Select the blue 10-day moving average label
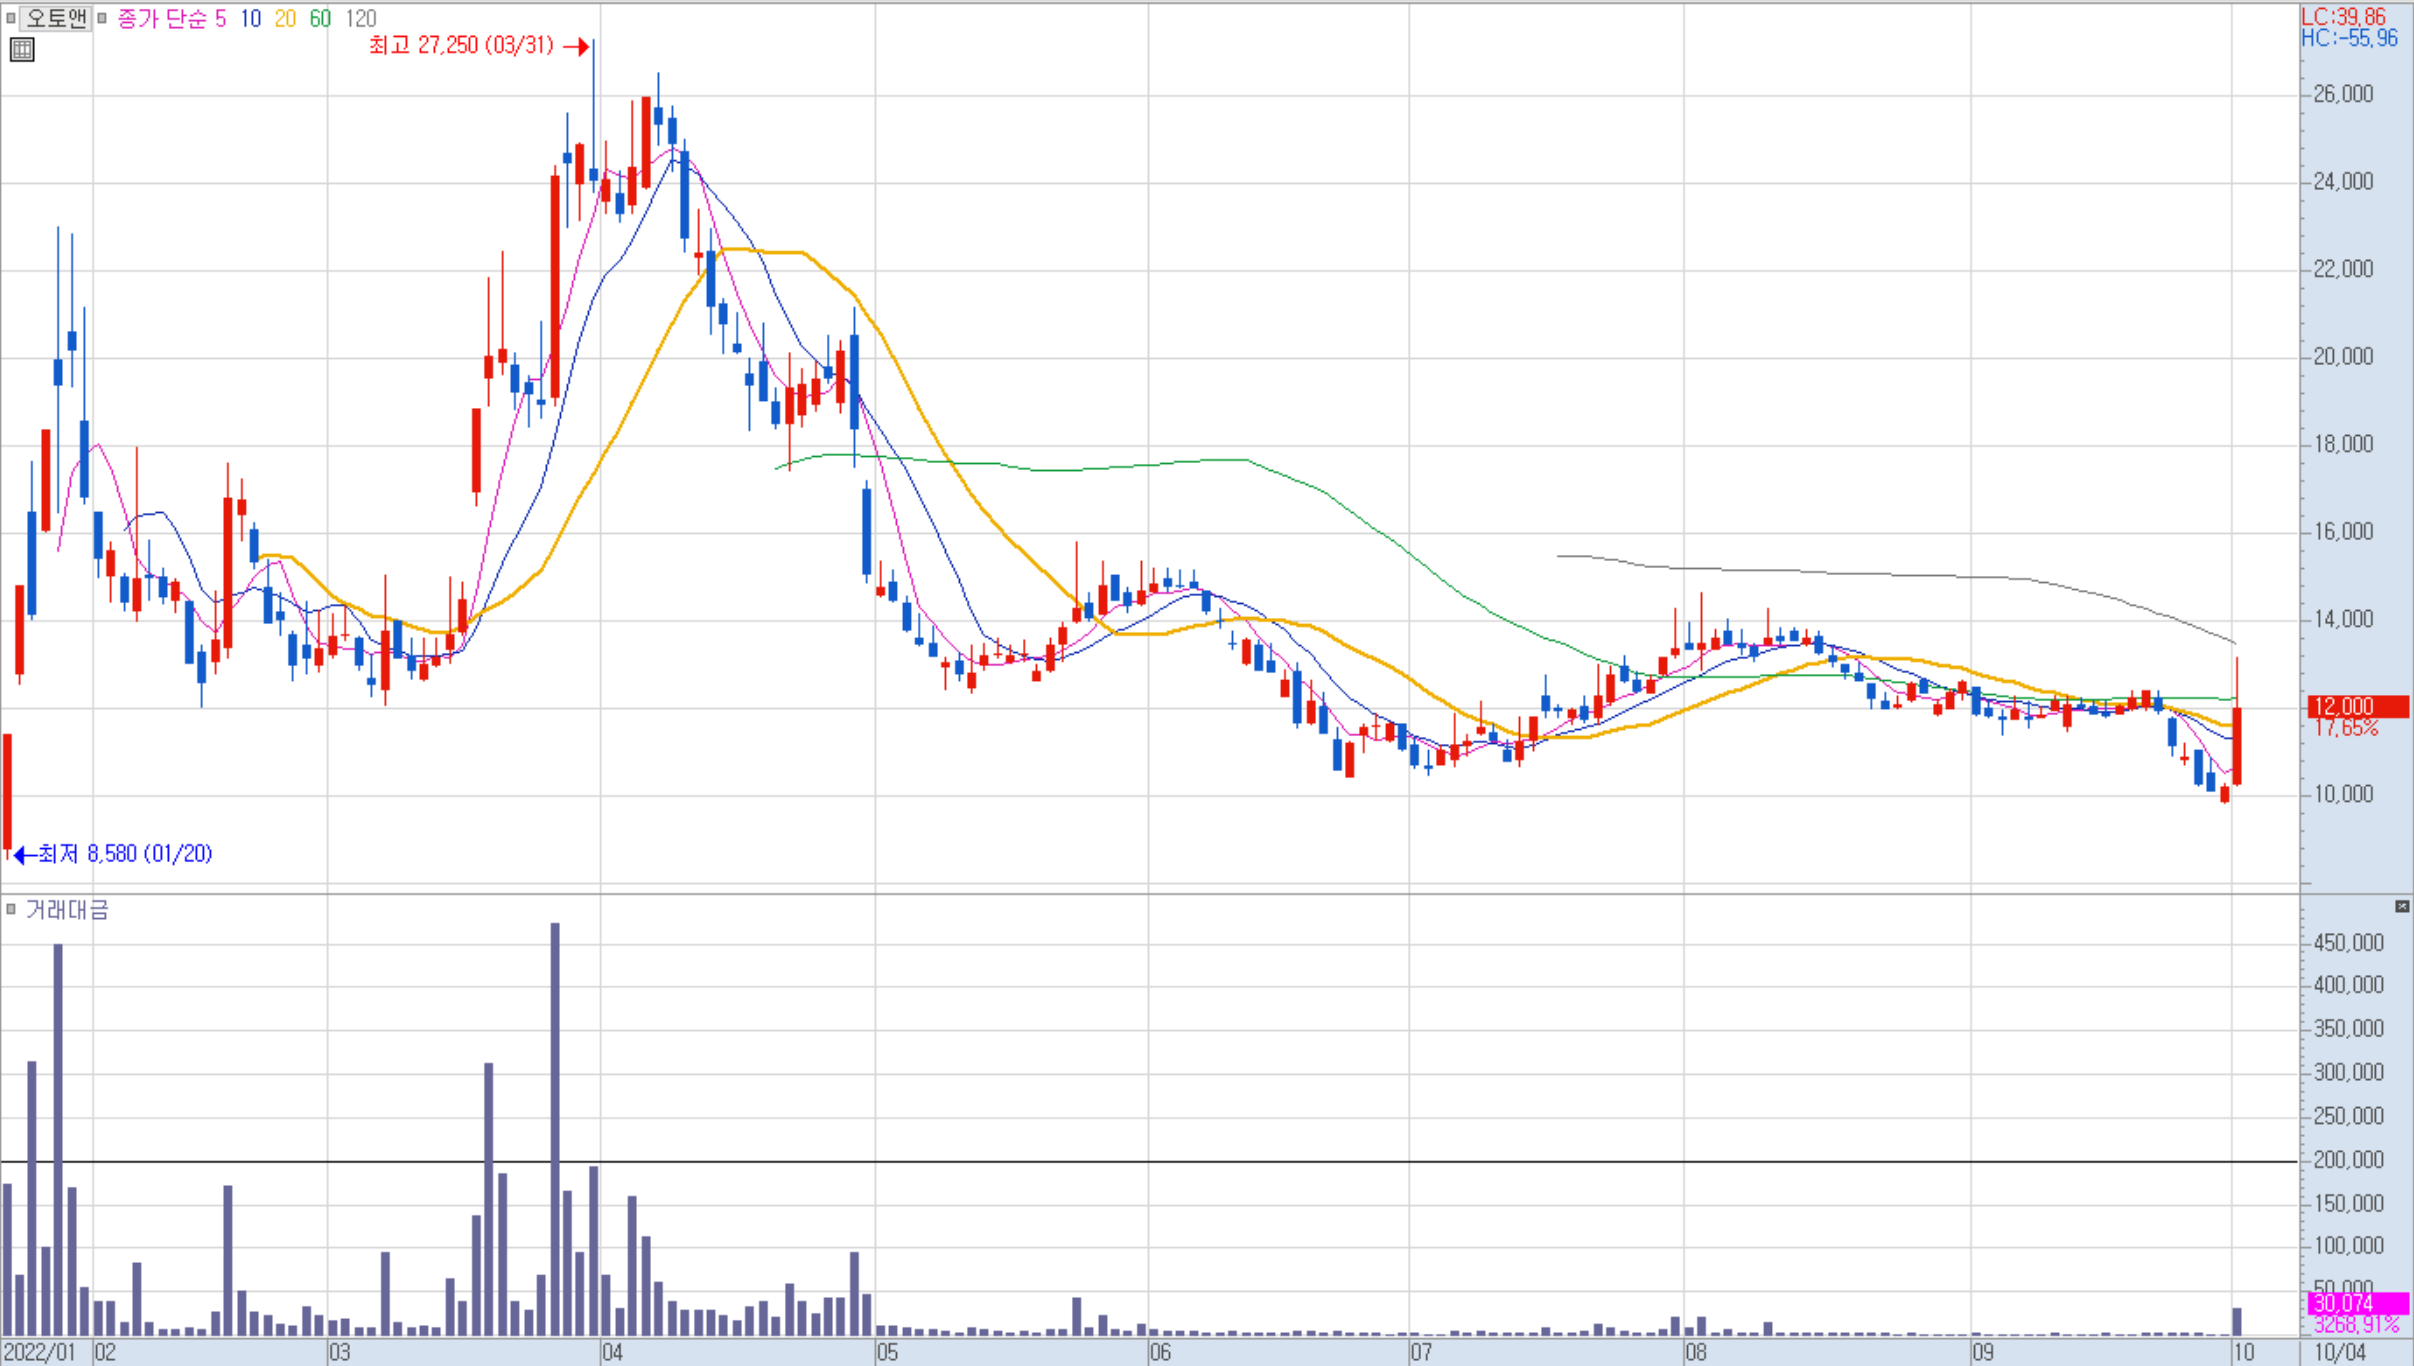 (x=250, y=18)
